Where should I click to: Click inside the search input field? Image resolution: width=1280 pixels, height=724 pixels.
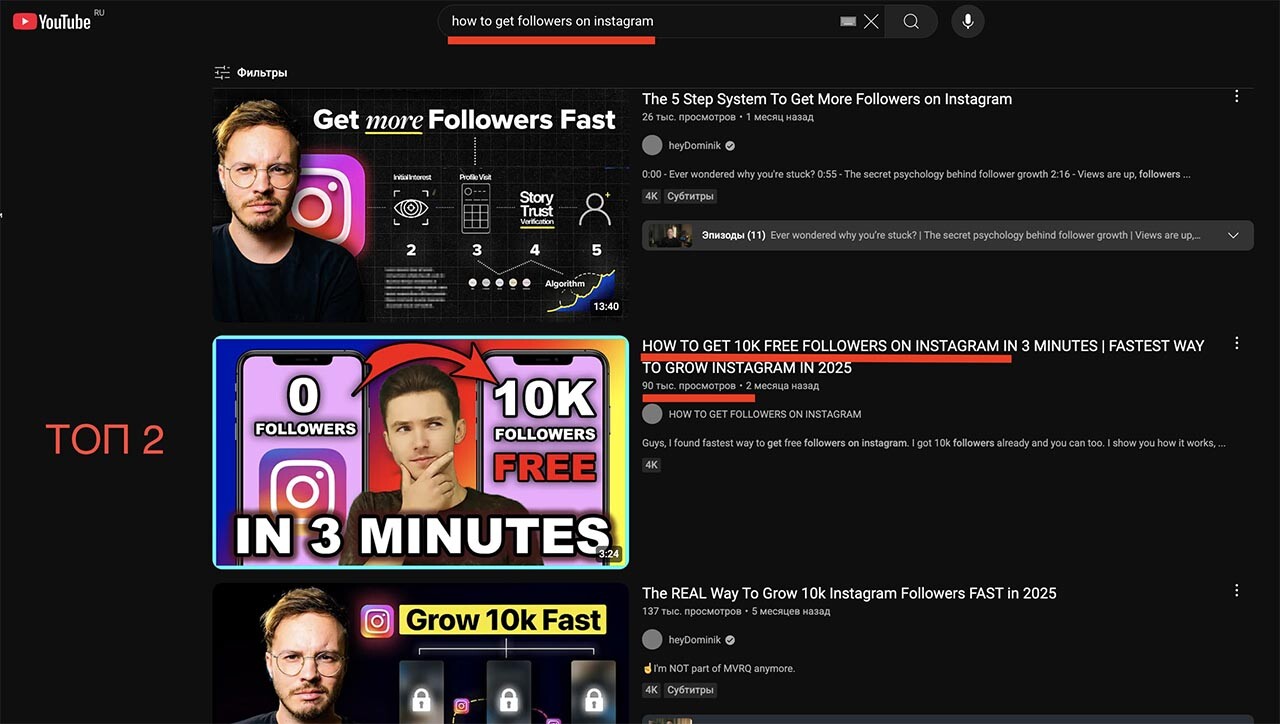640,21
